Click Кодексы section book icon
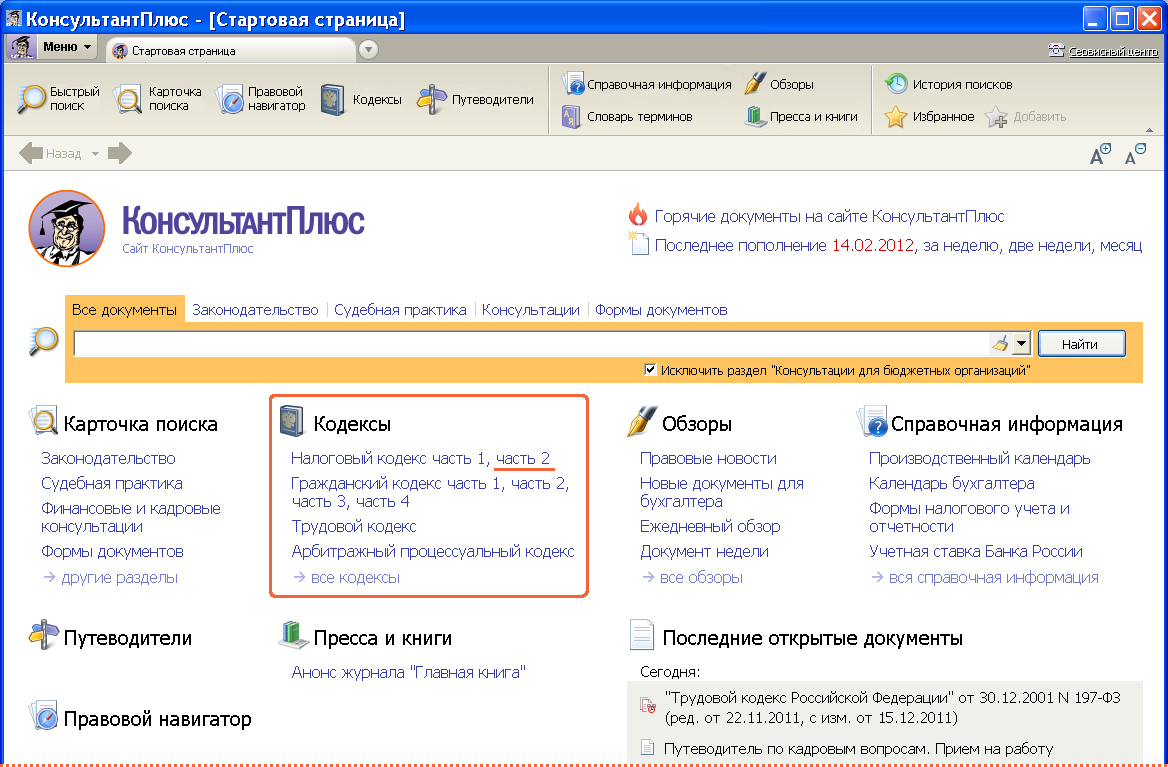The width and height of the screenshot is (1168, 767). (x=292, y=421)
